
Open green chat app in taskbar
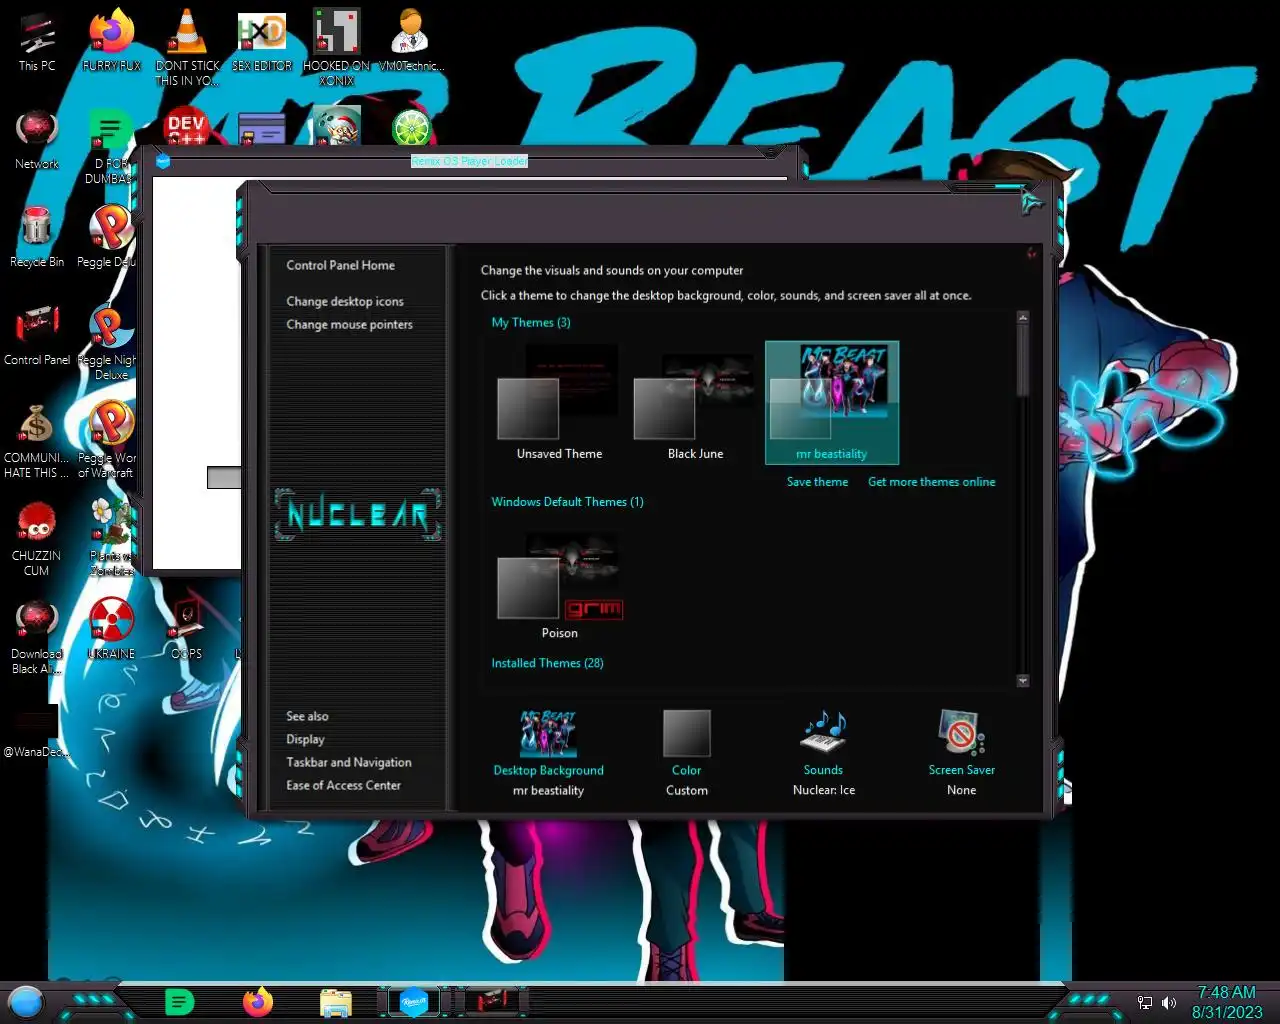pos(179,1001)
